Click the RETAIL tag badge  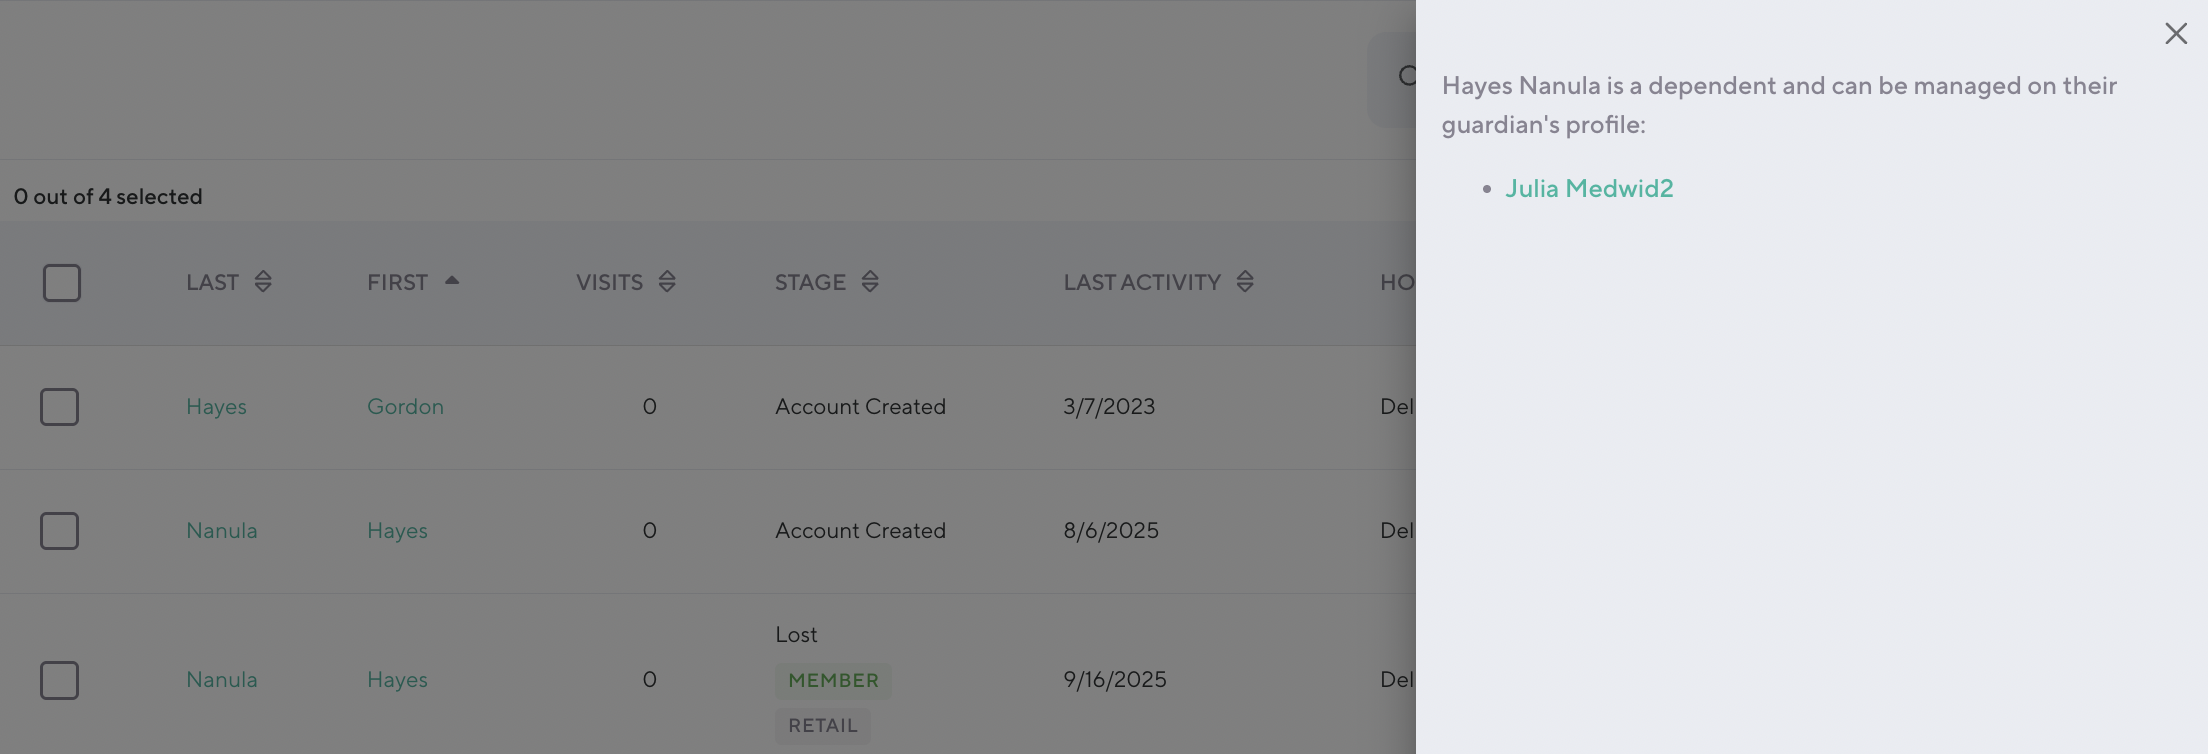[x=822, y=726]
